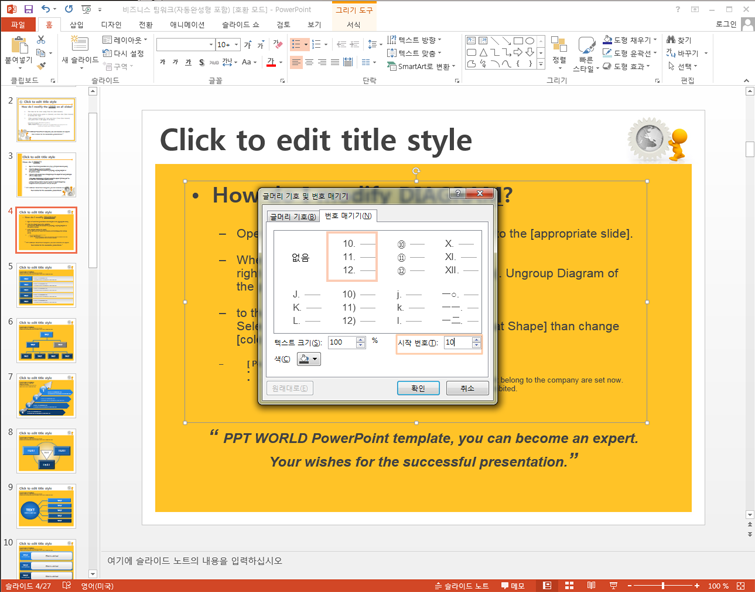Screen dimensions: 755x592
Task: Click the Format Painter brush icon
Action: point(41,66)
